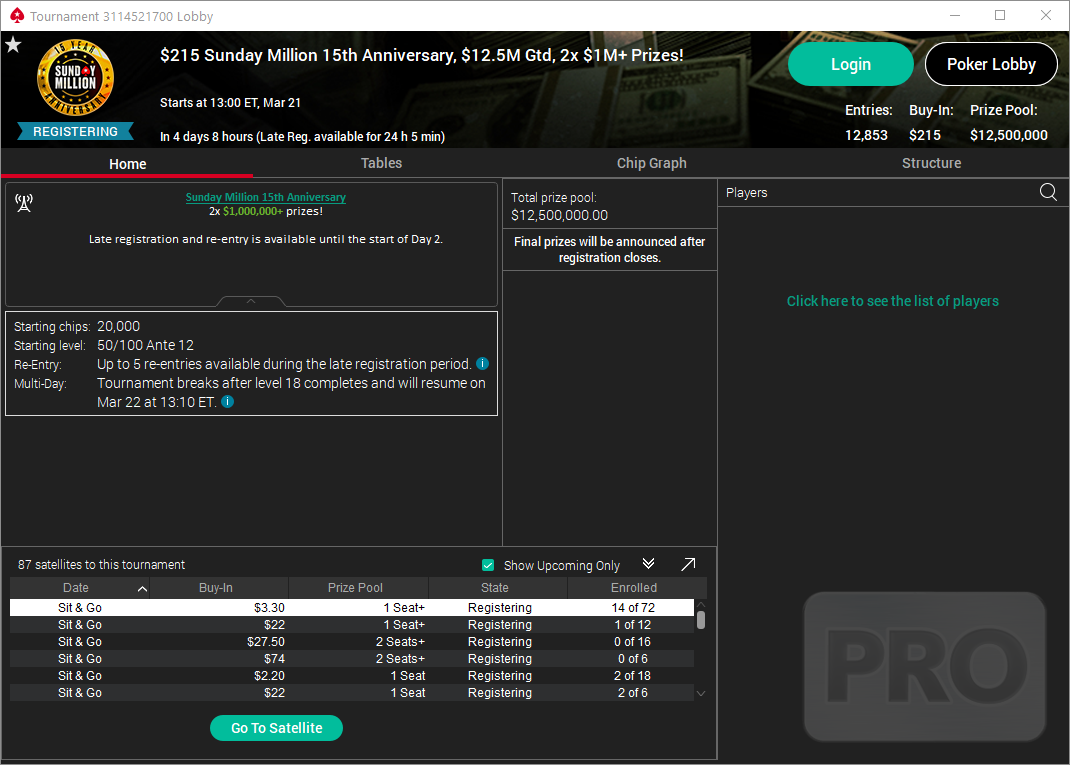Open the Tables tab

click(x=381, y=163)
